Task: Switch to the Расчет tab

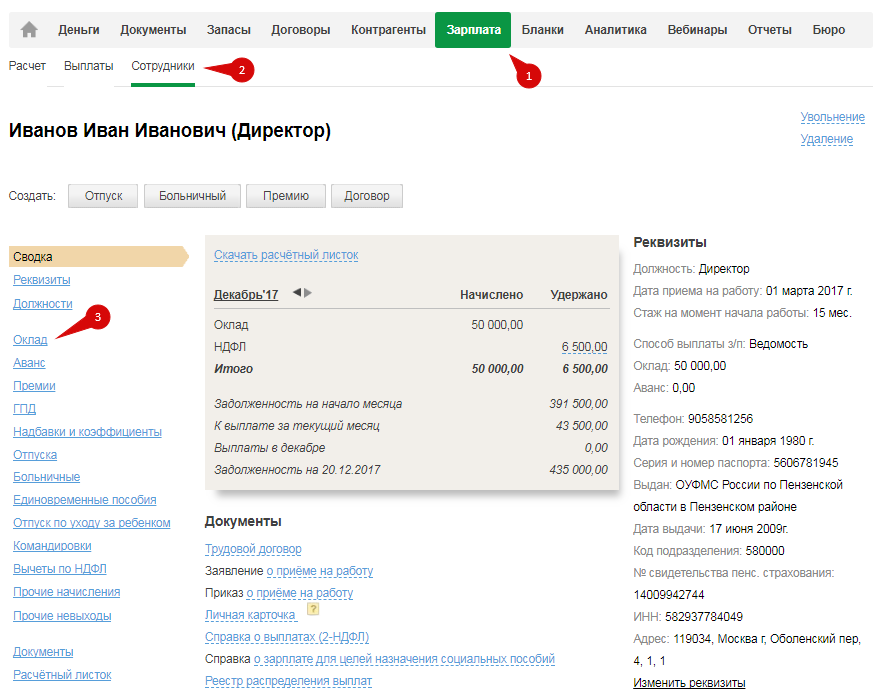Action: (x=27, y=66)
